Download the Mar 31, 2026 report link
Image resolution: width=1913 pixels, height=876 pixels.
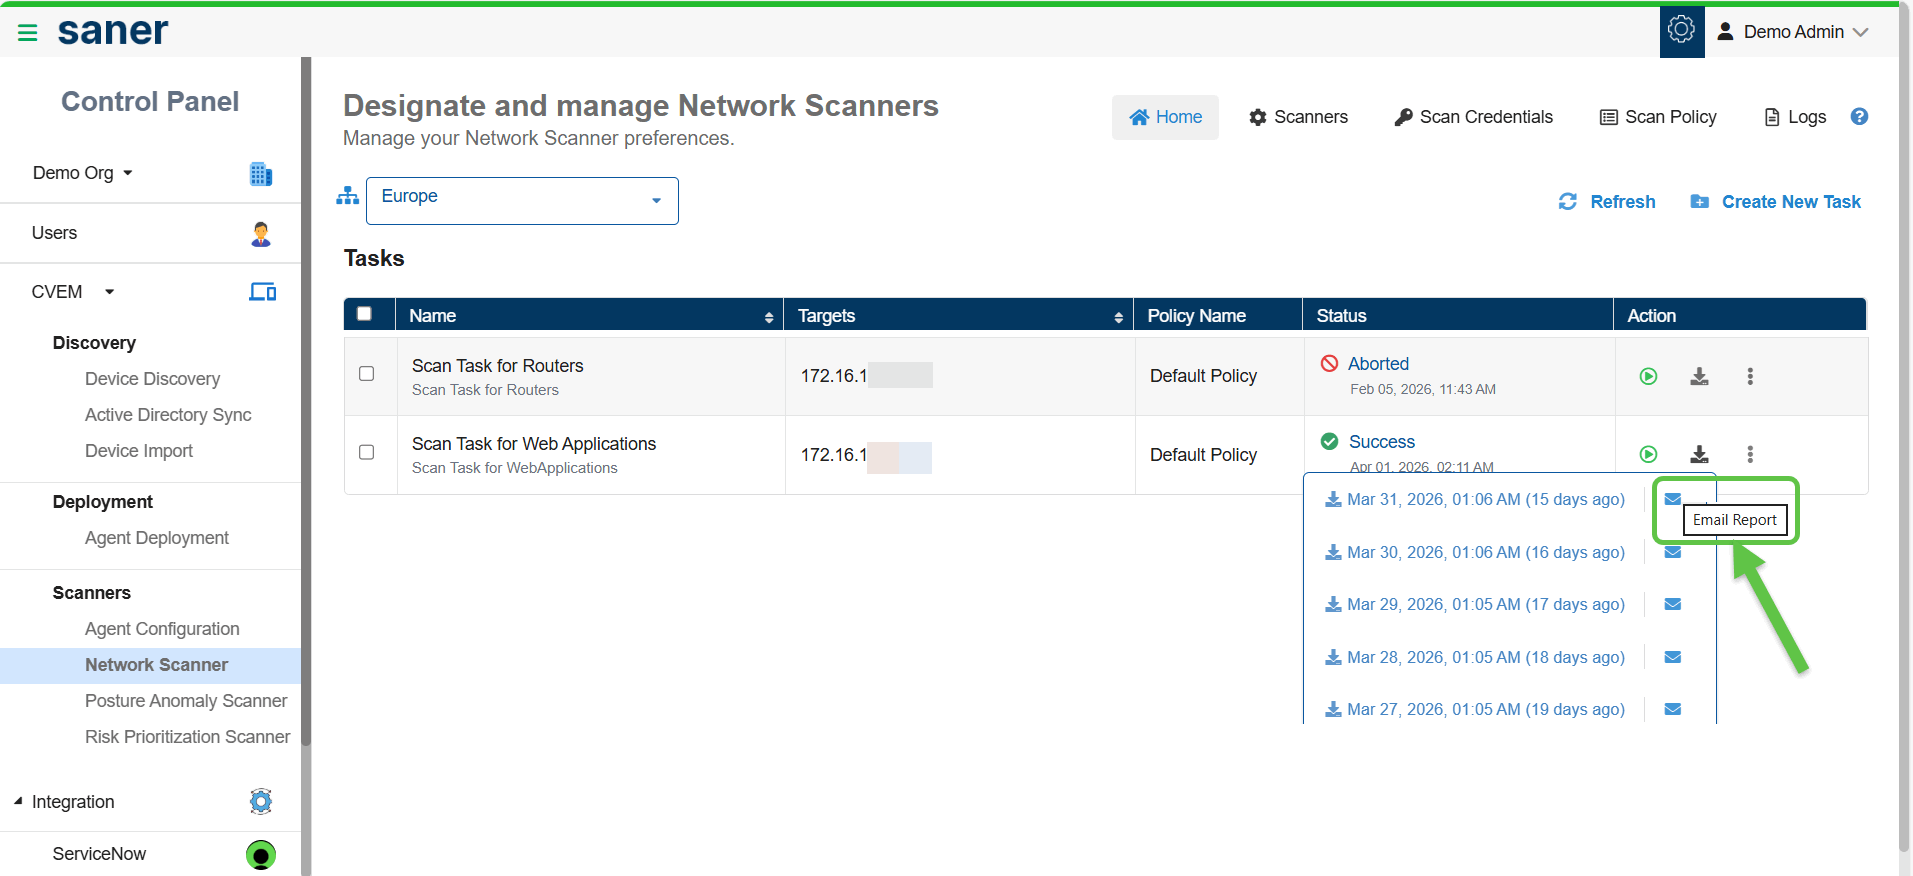tap(1475, 499)
